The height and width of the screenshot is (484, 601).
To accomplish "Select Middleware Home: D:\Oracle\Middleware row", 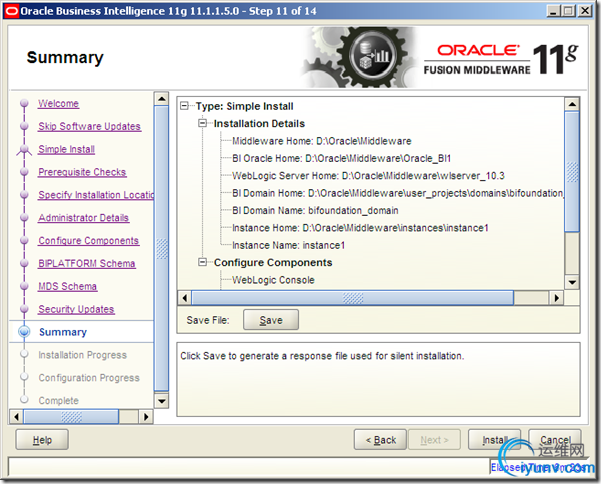I will tap(322, 141).
